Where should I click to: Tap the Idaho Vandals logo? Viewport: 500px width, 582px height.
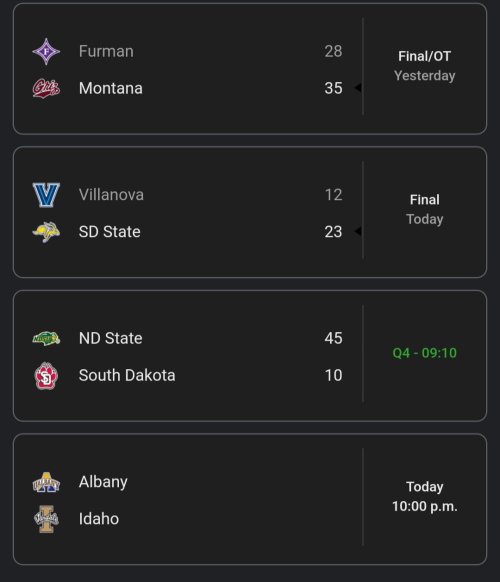point(46,519)
